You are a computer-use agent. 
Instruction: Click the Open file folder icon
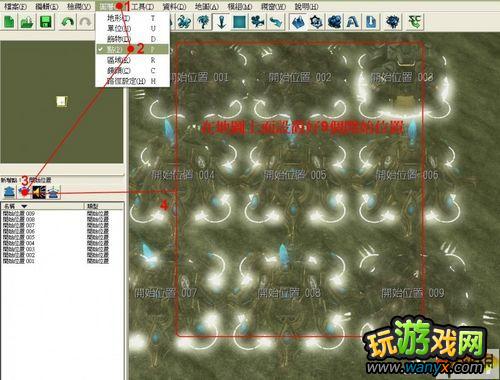click(27, 22)
